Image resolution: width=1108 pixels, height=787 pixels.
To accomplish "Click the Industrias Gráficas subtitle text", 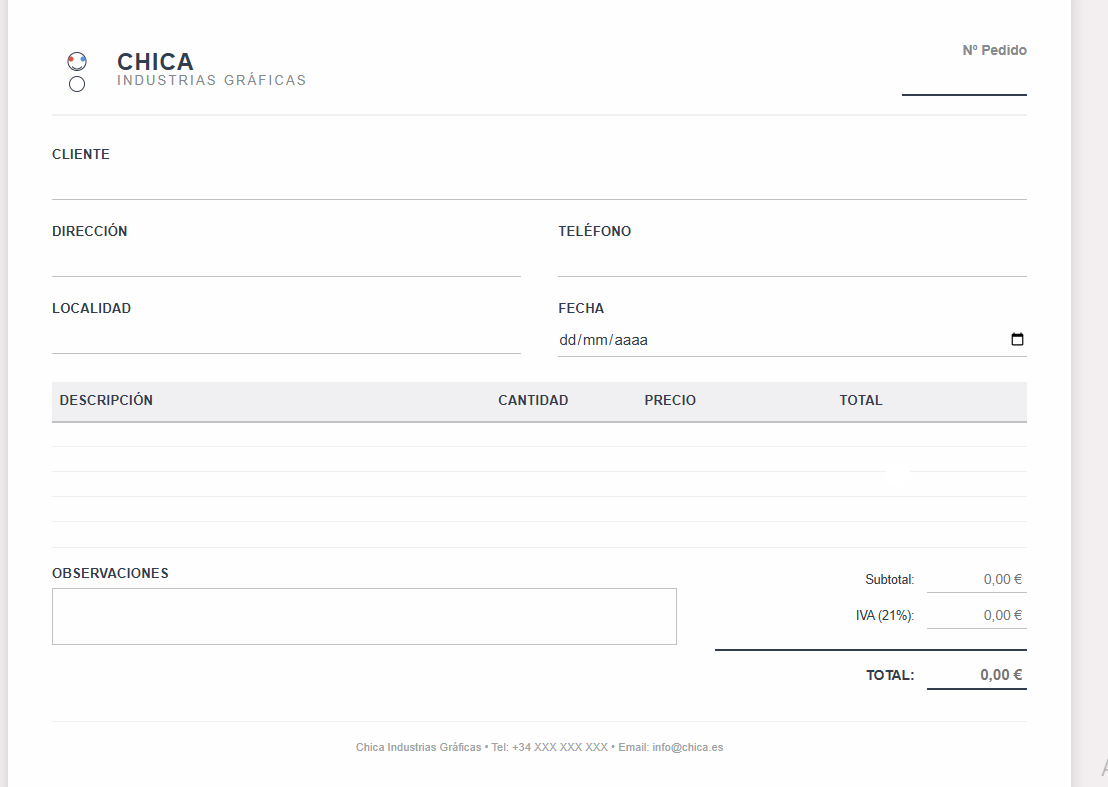I will (x=212, y=80).
